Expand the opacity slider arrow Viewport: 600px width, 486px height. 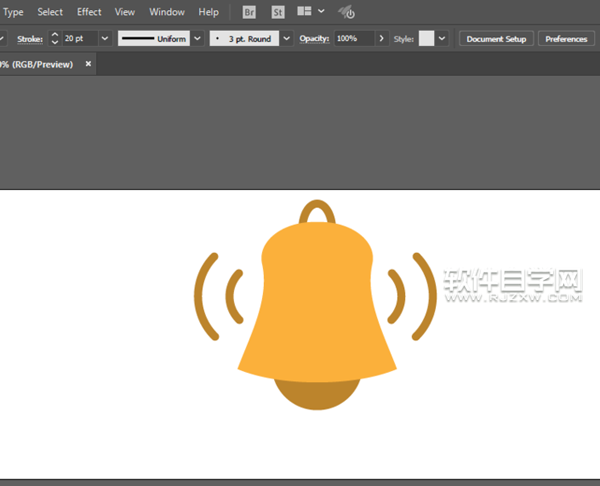click(381, 38)
